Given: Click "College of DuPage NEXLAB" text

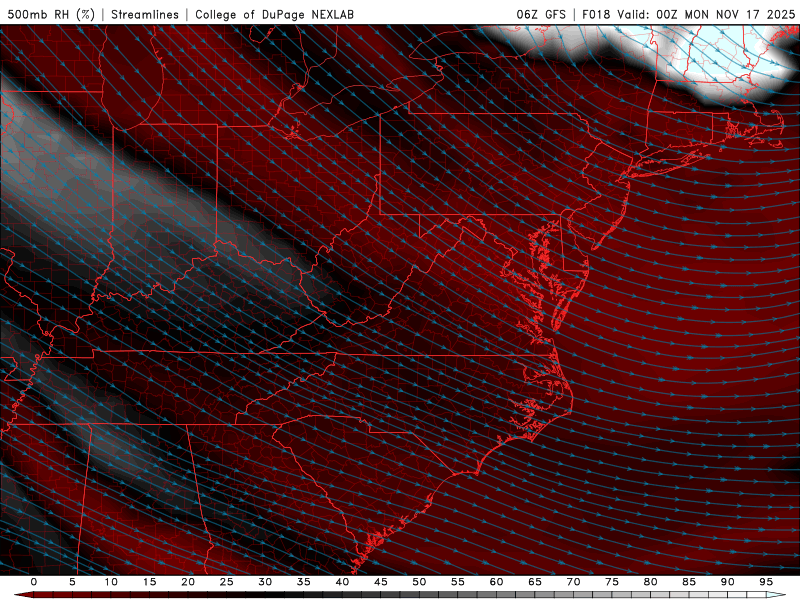Looking at the screenshot, I should pos(274,14).
